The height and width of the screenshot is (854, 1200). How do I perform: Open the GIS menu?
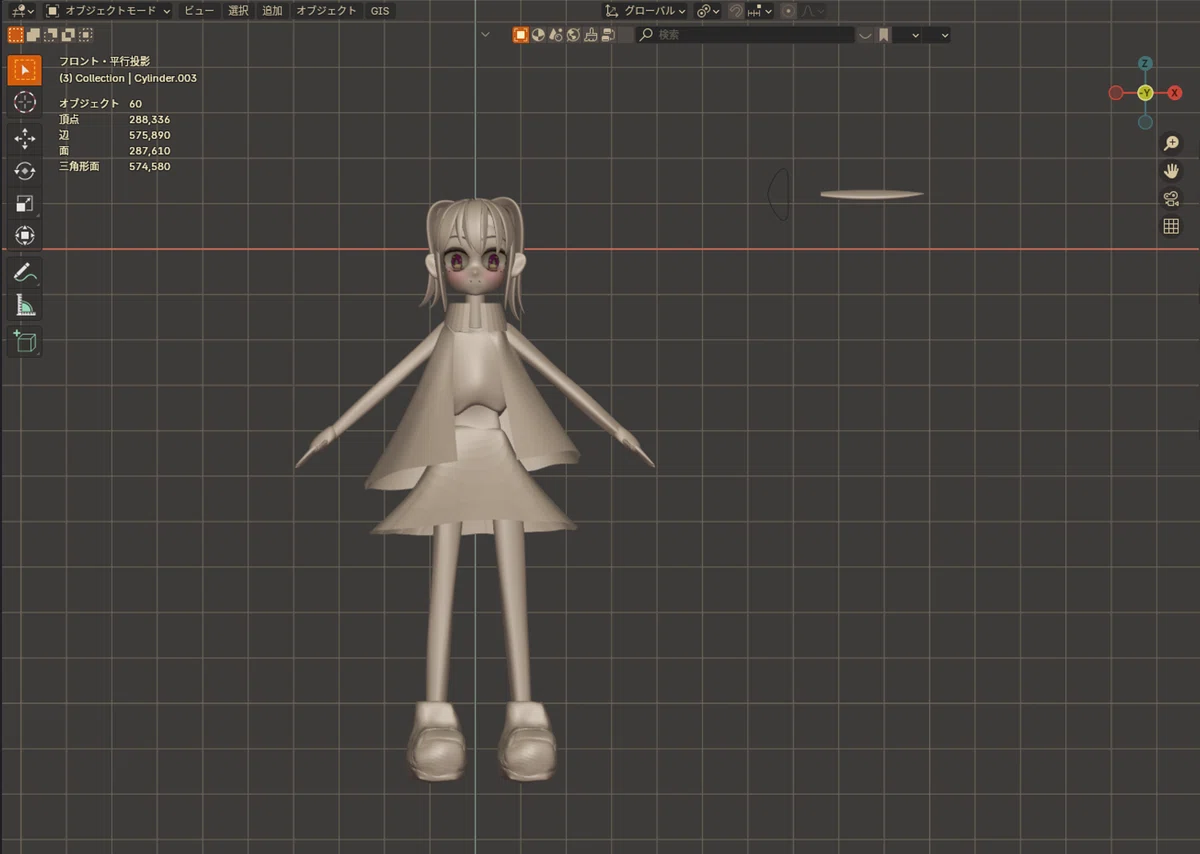(x=380, y=10)
